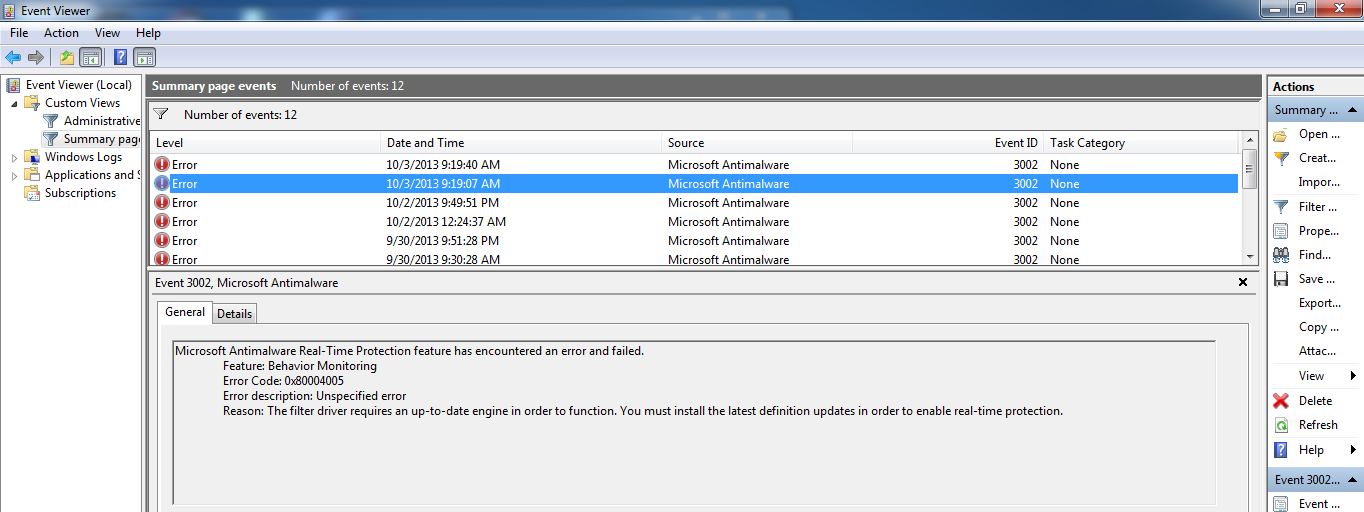This screenshot has width=1364, height=512.
Task: Click the Back arrow toolbar icon
Action: [13, 57]
